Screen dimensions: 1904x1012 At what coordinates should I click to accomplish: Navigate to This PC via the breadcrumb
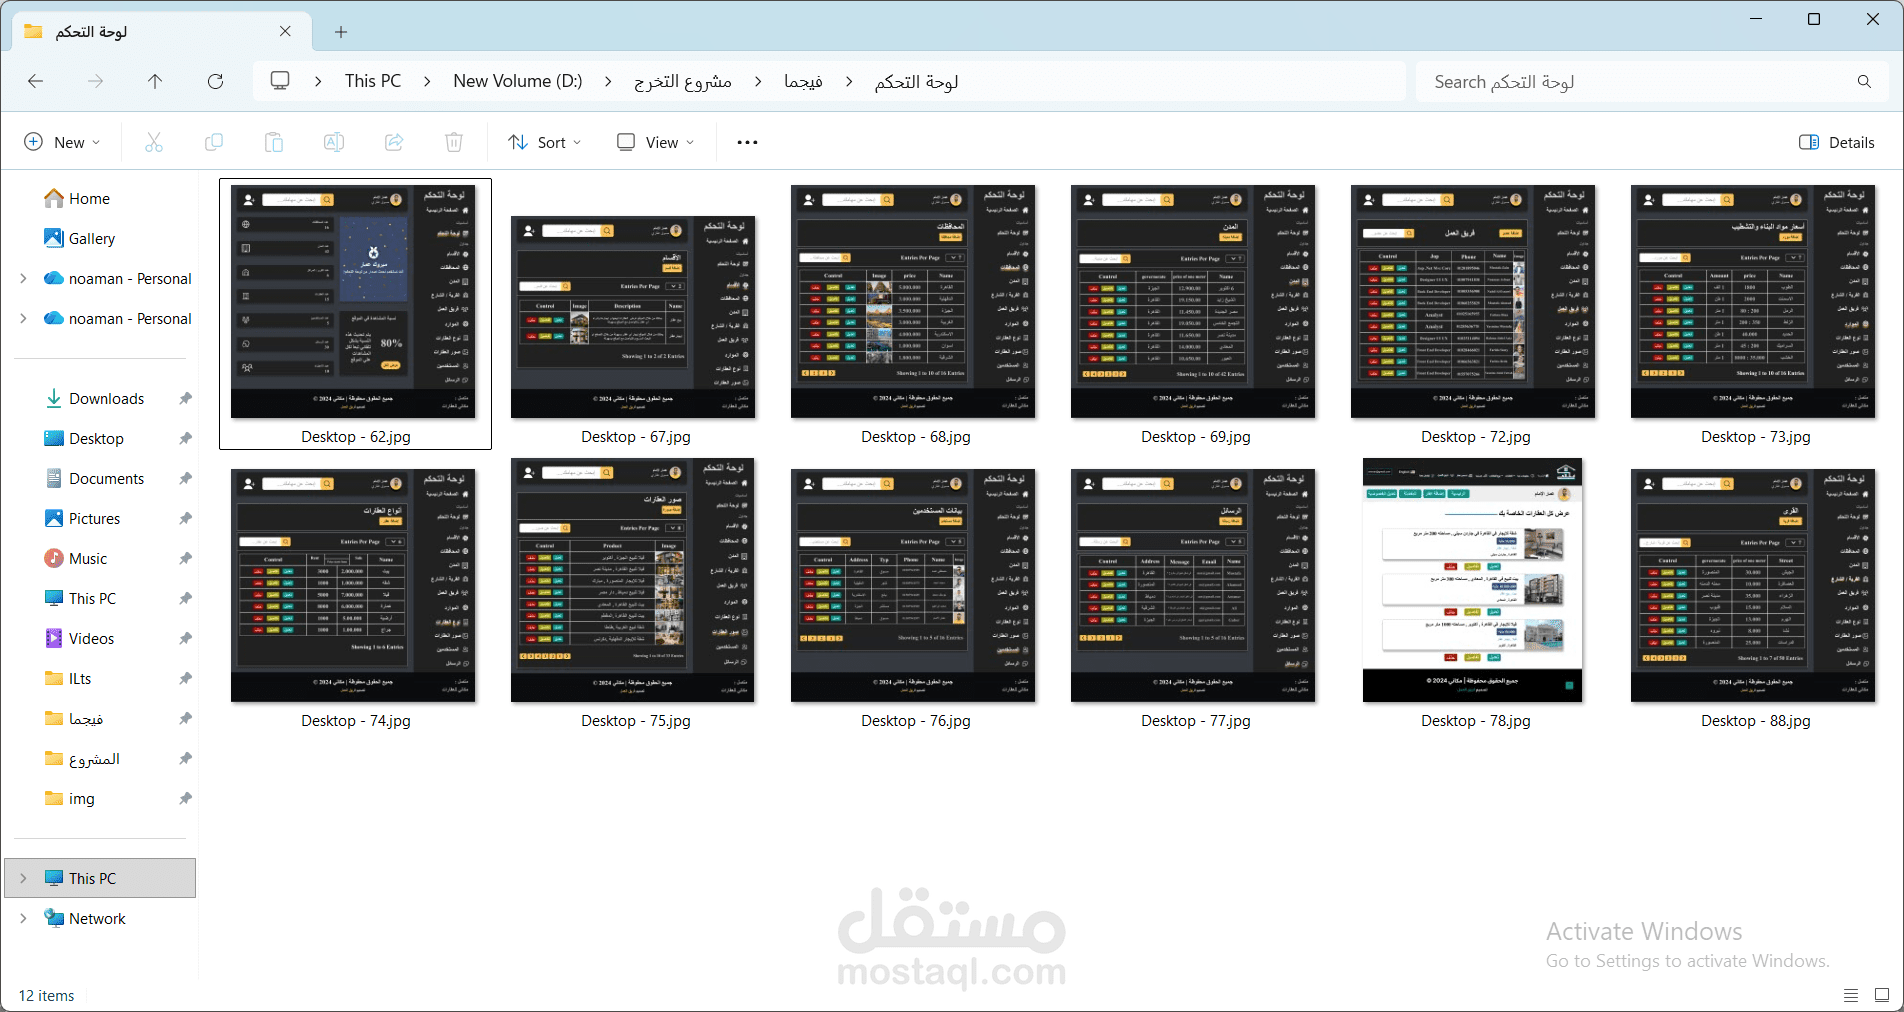372,81
